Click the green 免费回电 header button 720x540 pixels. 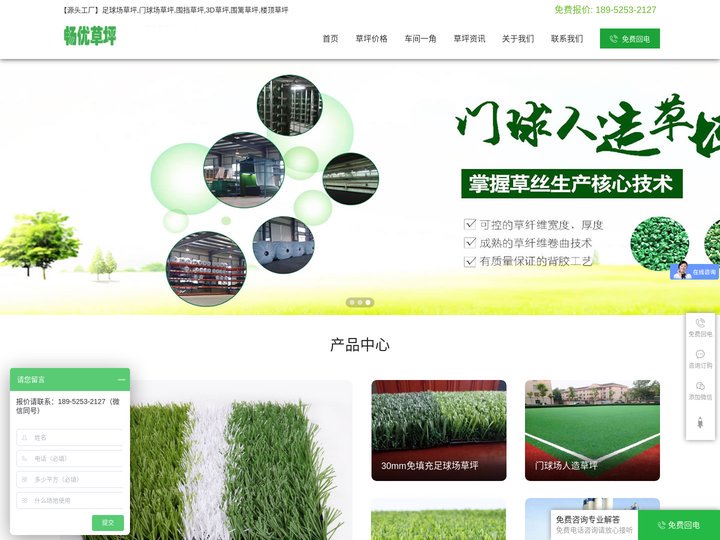pos(630,39)
